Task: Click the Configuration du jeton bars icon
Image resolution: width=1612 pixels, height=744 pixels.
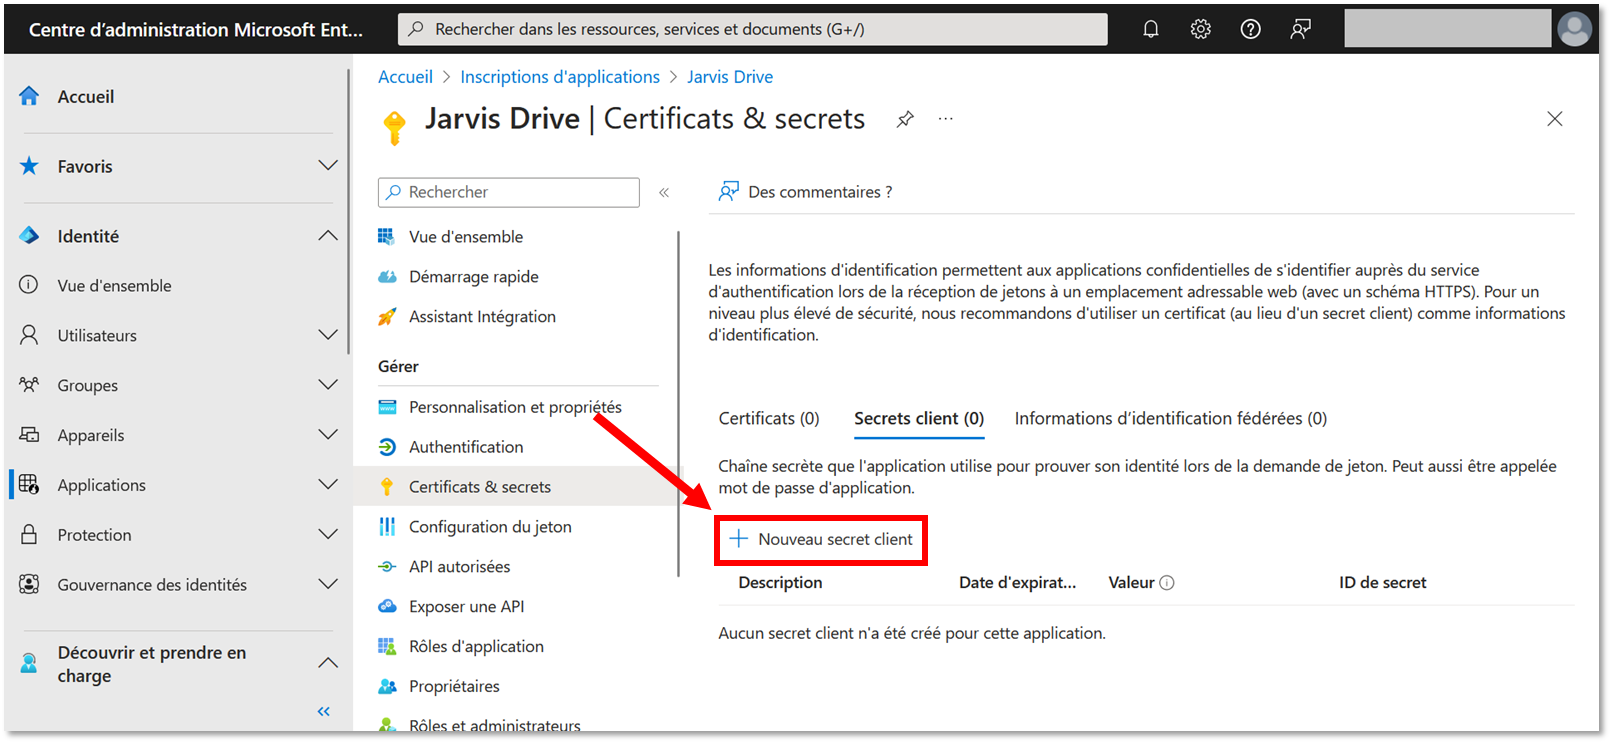Action: (387, 527)
